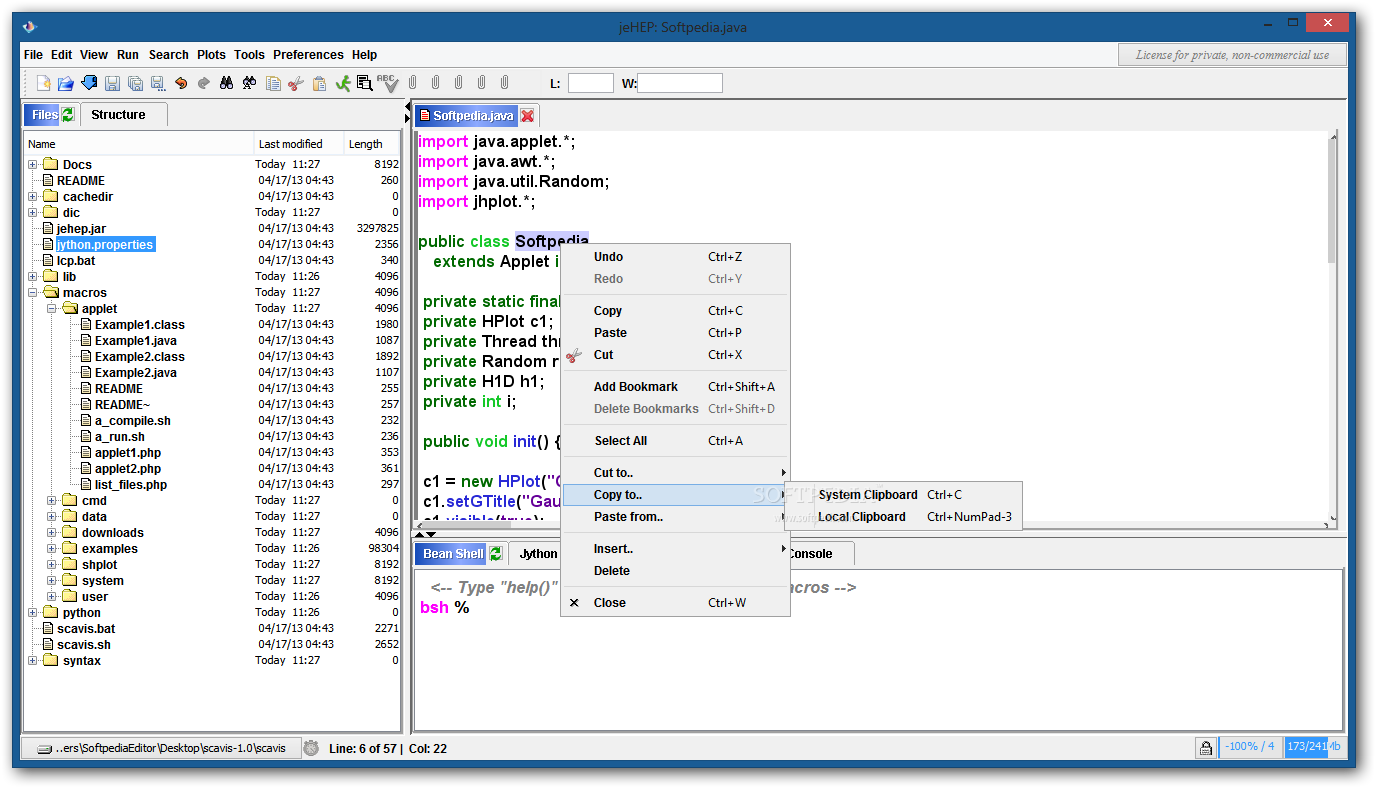Switch to the Structure tab
This screenshot has height=788, width=1376.
click(x=123, y=115)
